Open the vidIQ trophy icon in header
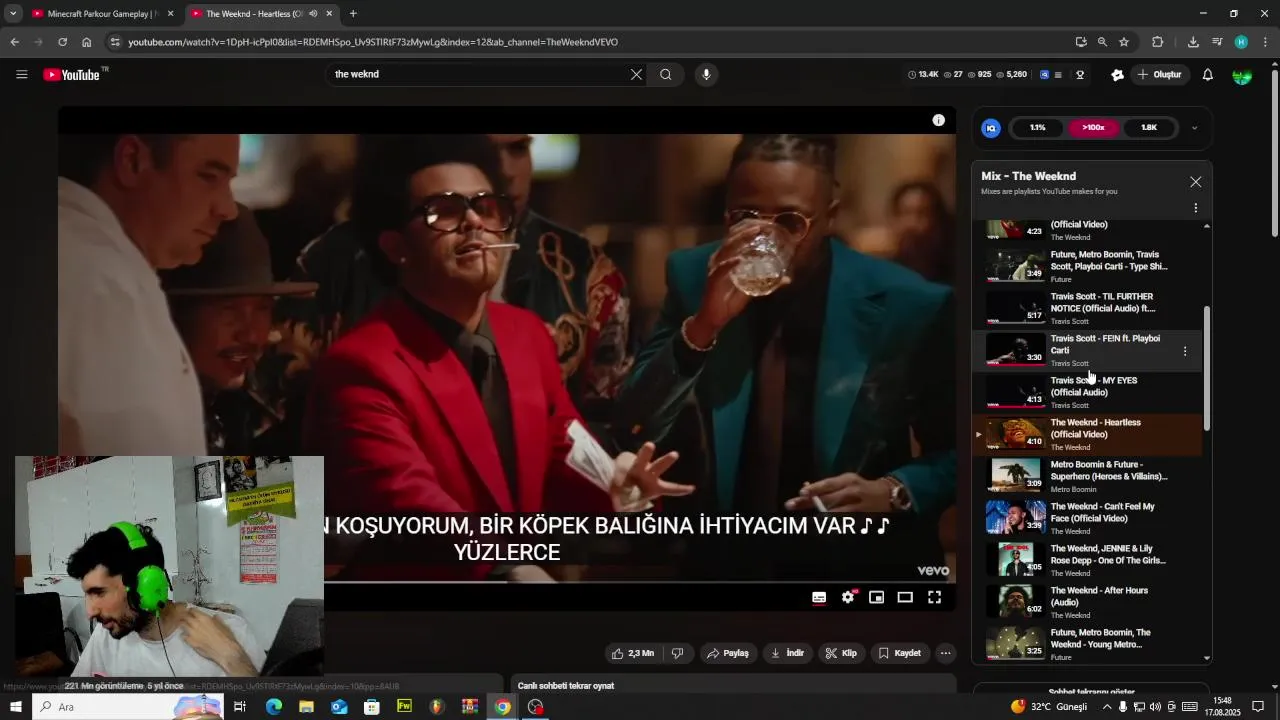 1080,75
